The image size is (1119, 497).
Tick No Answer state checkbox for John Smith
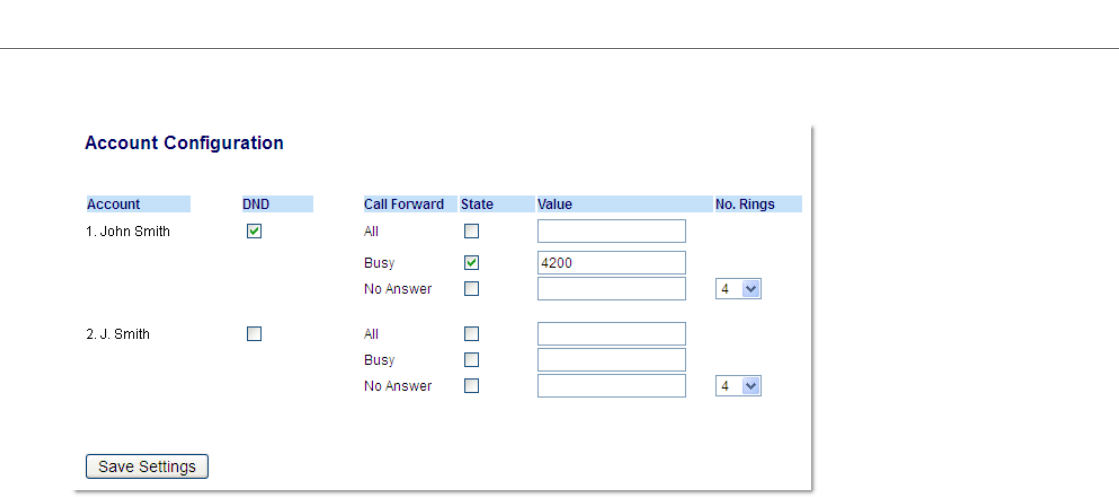click(x=472, y=289)
